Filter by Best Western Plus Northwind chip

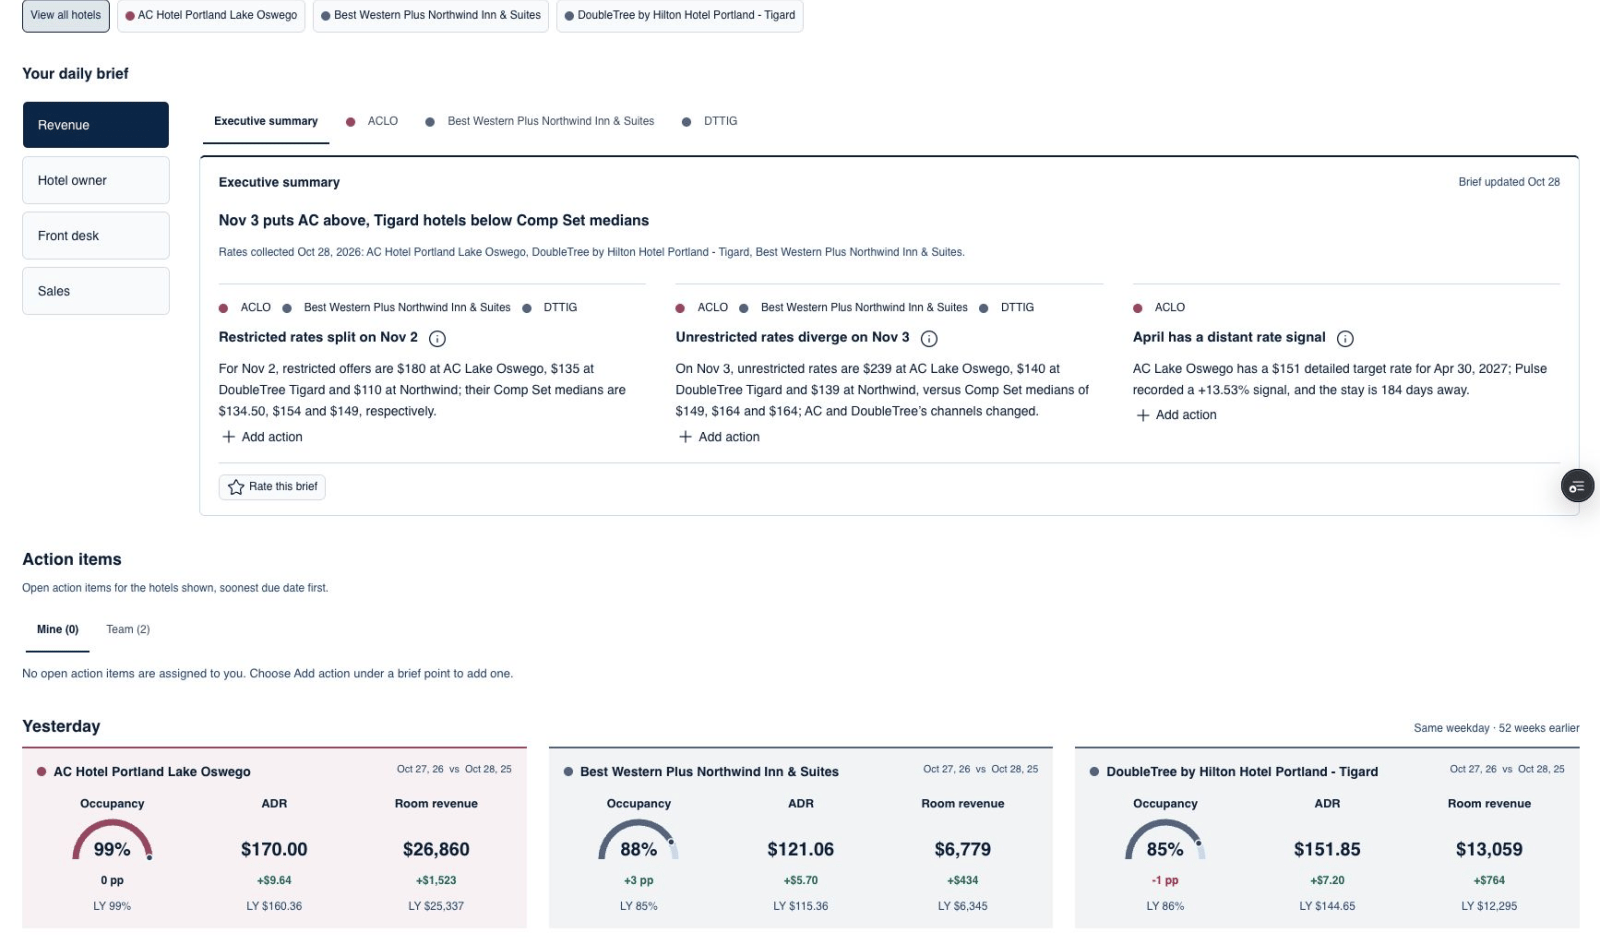431,15
